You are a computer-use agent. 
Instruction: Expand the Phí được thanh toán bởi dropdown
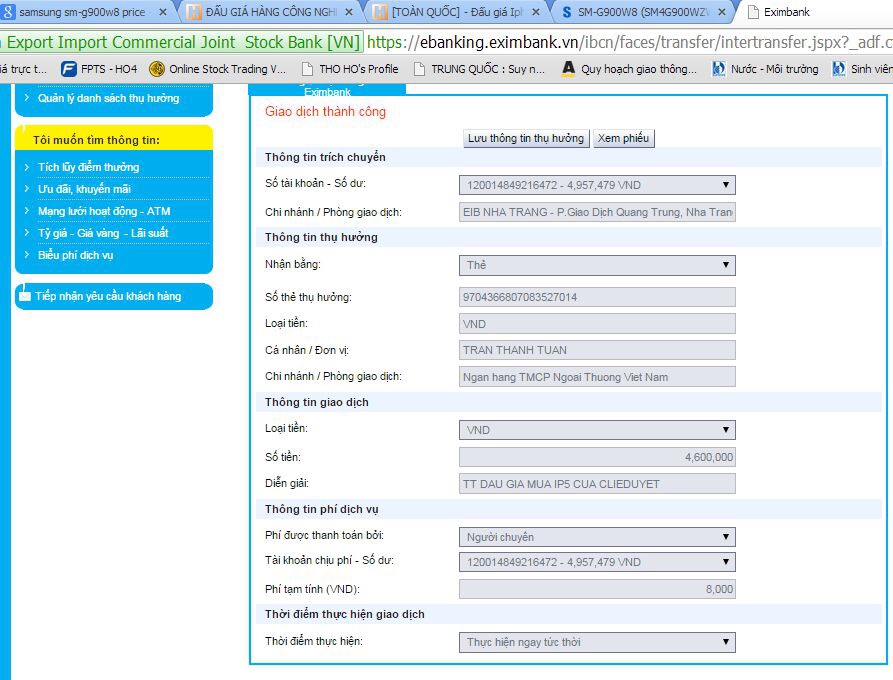click(x=597, y=537)
